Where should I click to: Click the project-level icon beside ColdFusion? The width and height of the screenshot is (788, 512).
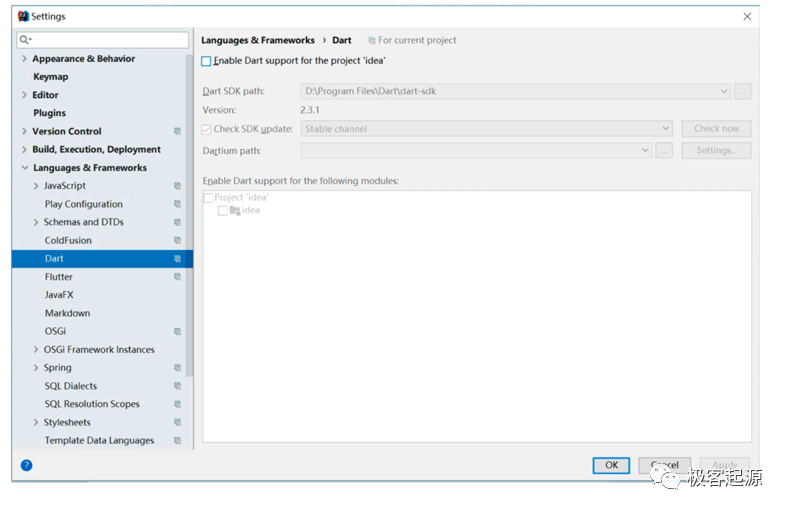click(177, 240)
